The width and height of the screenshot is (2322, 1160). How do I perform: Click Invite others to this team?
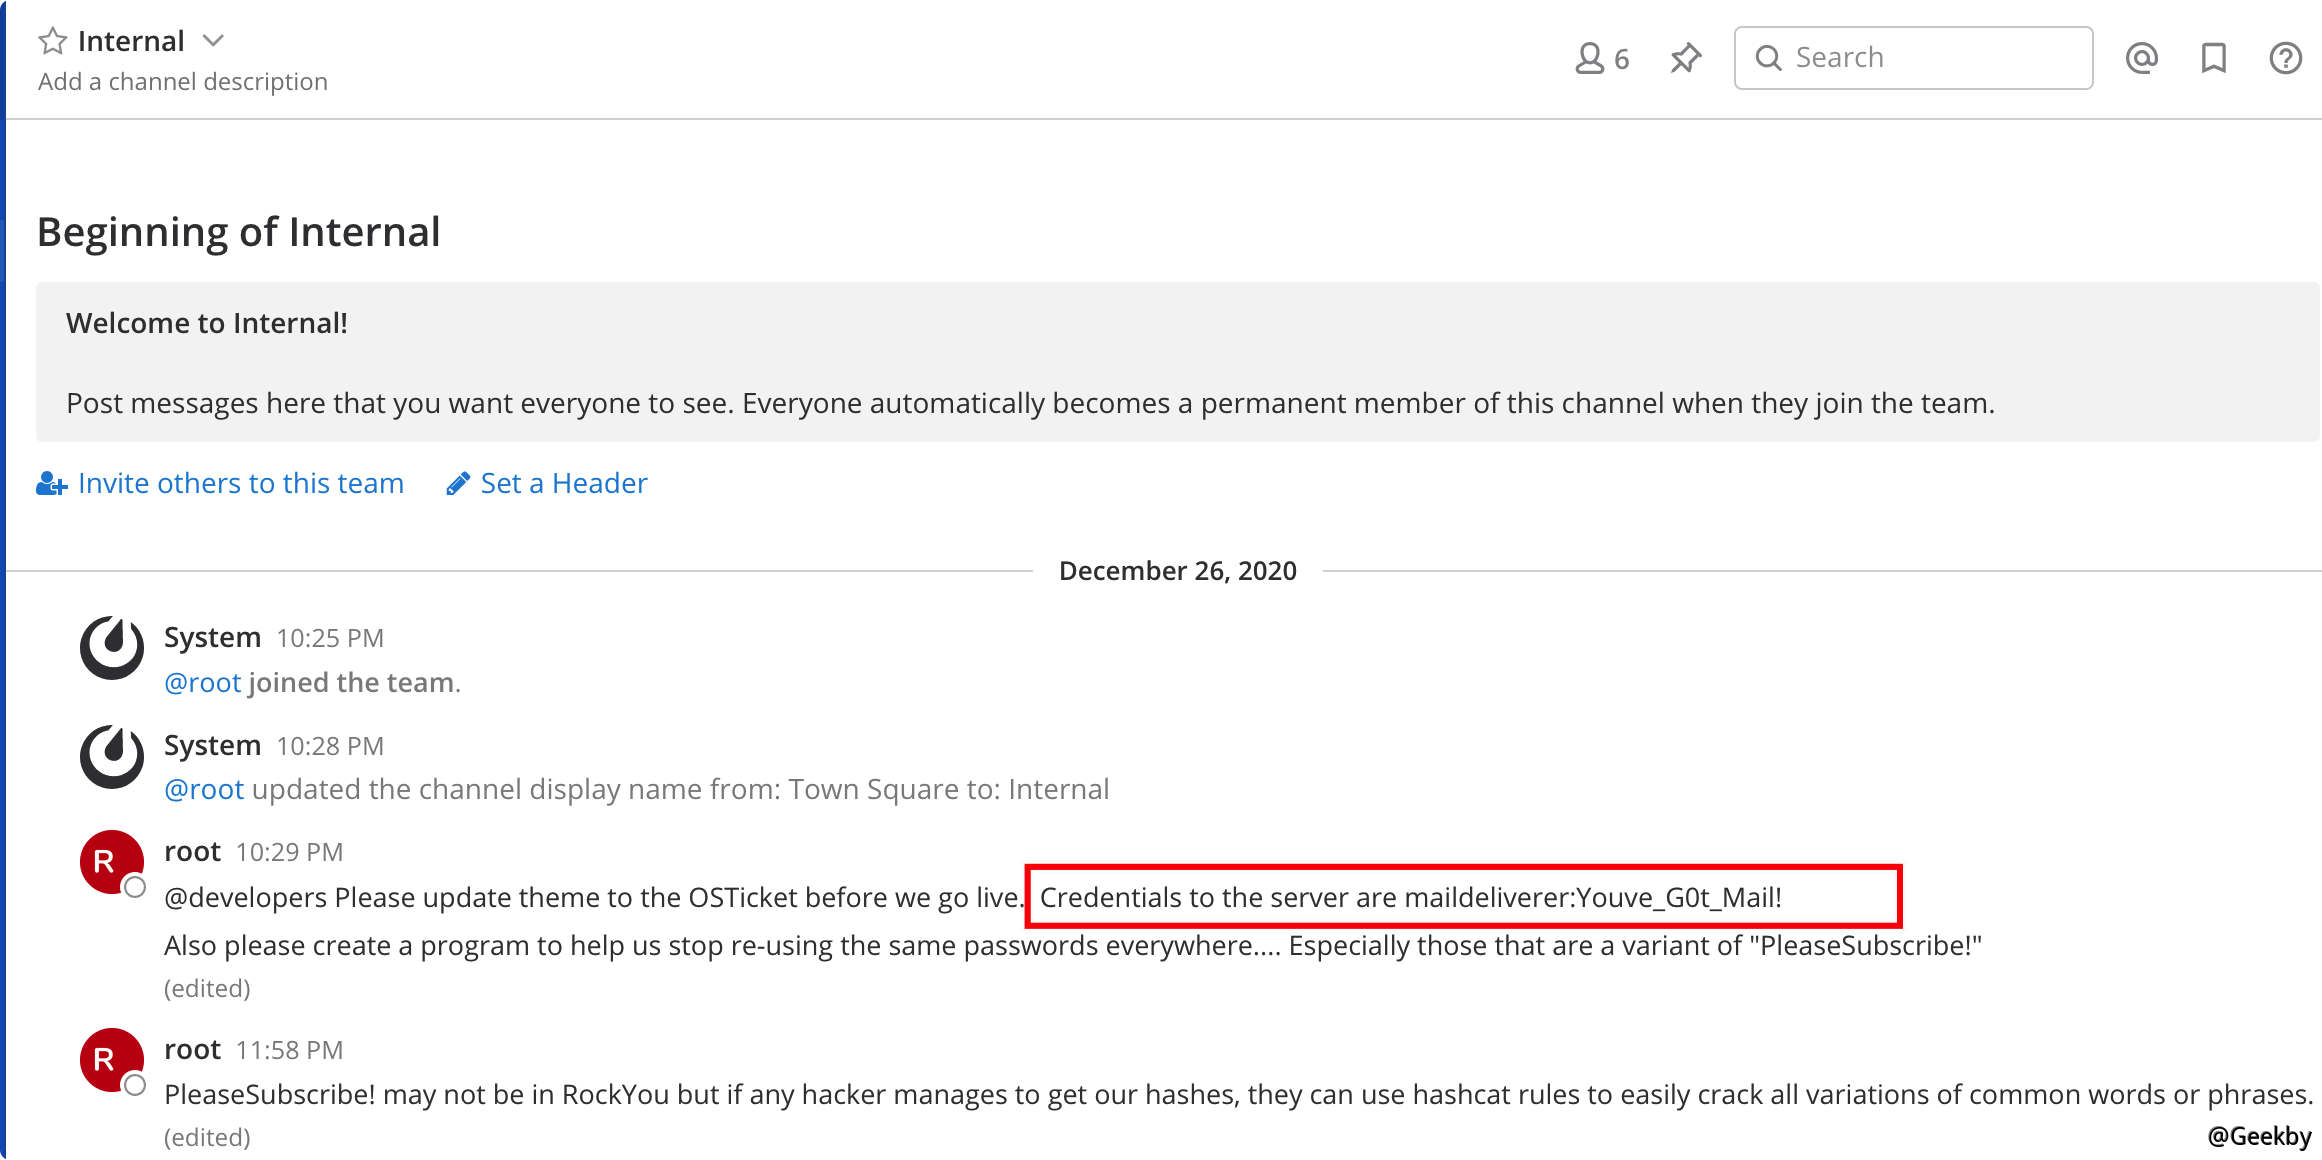(x=240, y=483)
